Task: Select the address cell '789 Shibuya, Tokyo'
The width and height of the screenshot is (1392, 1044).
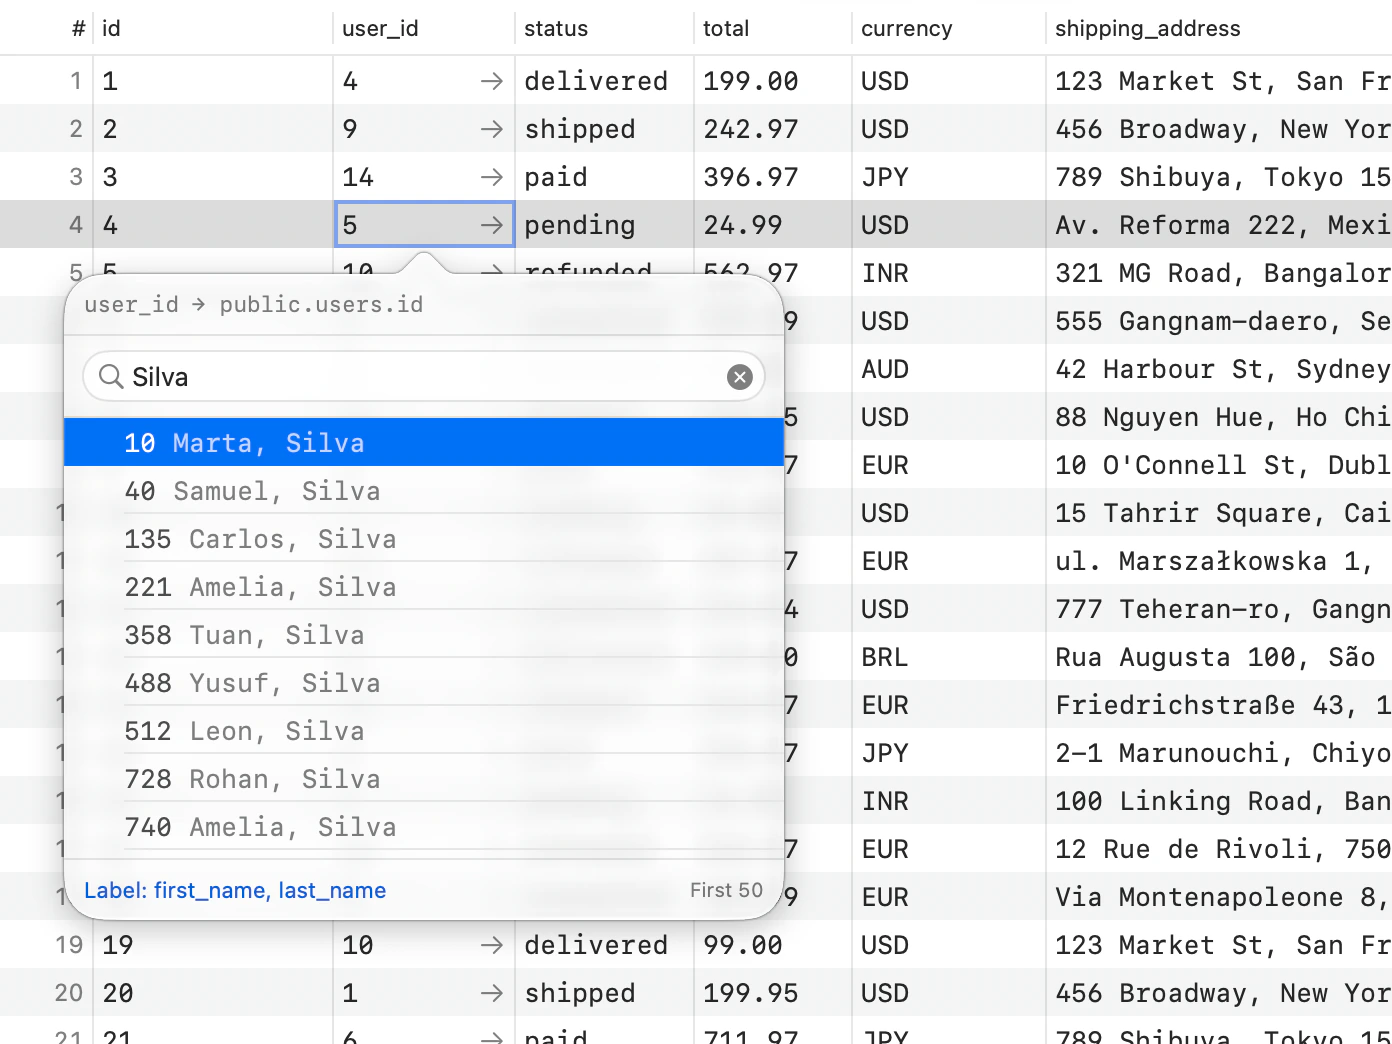Action: click(1219, 177)
